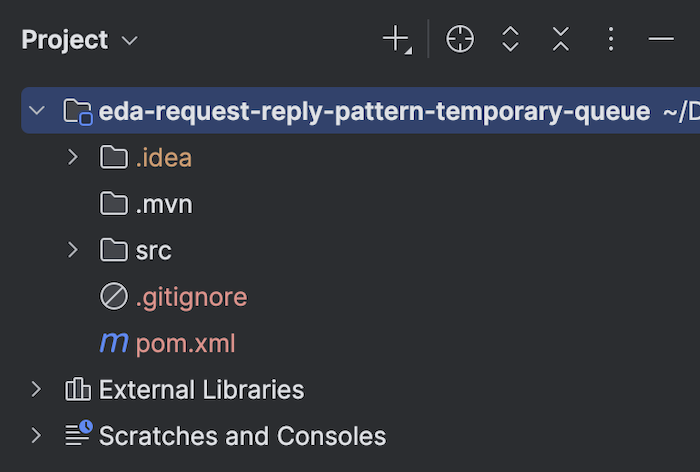Click the External Libraries bar icon
This screenshot has width=700, height=472.
[78, 389]
